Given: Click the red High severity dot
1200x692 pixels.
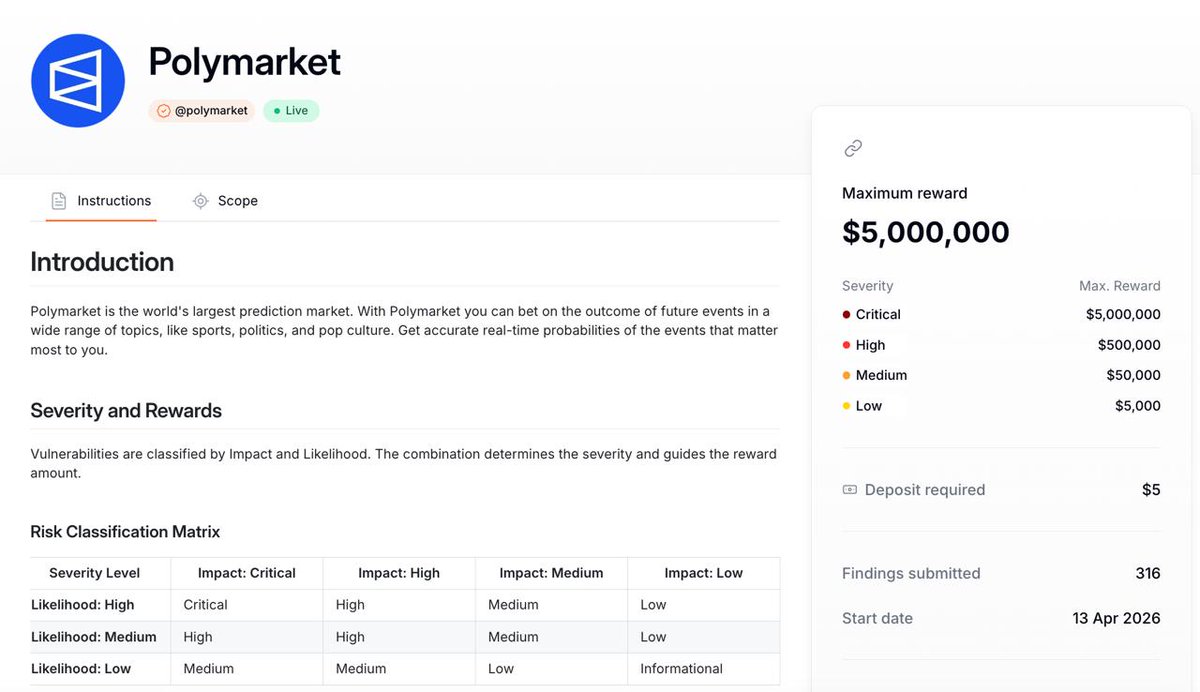Looking at the screenshot, I should pyautogui.click(x=847, y=345).
